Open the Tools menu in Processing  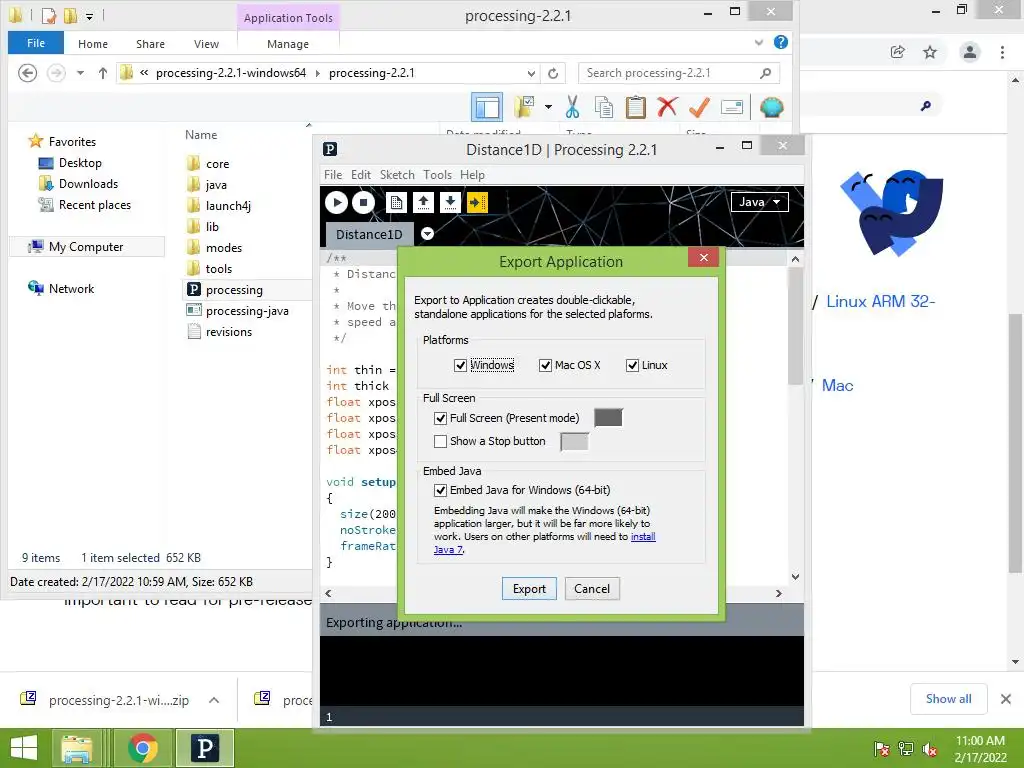(437, 175)
